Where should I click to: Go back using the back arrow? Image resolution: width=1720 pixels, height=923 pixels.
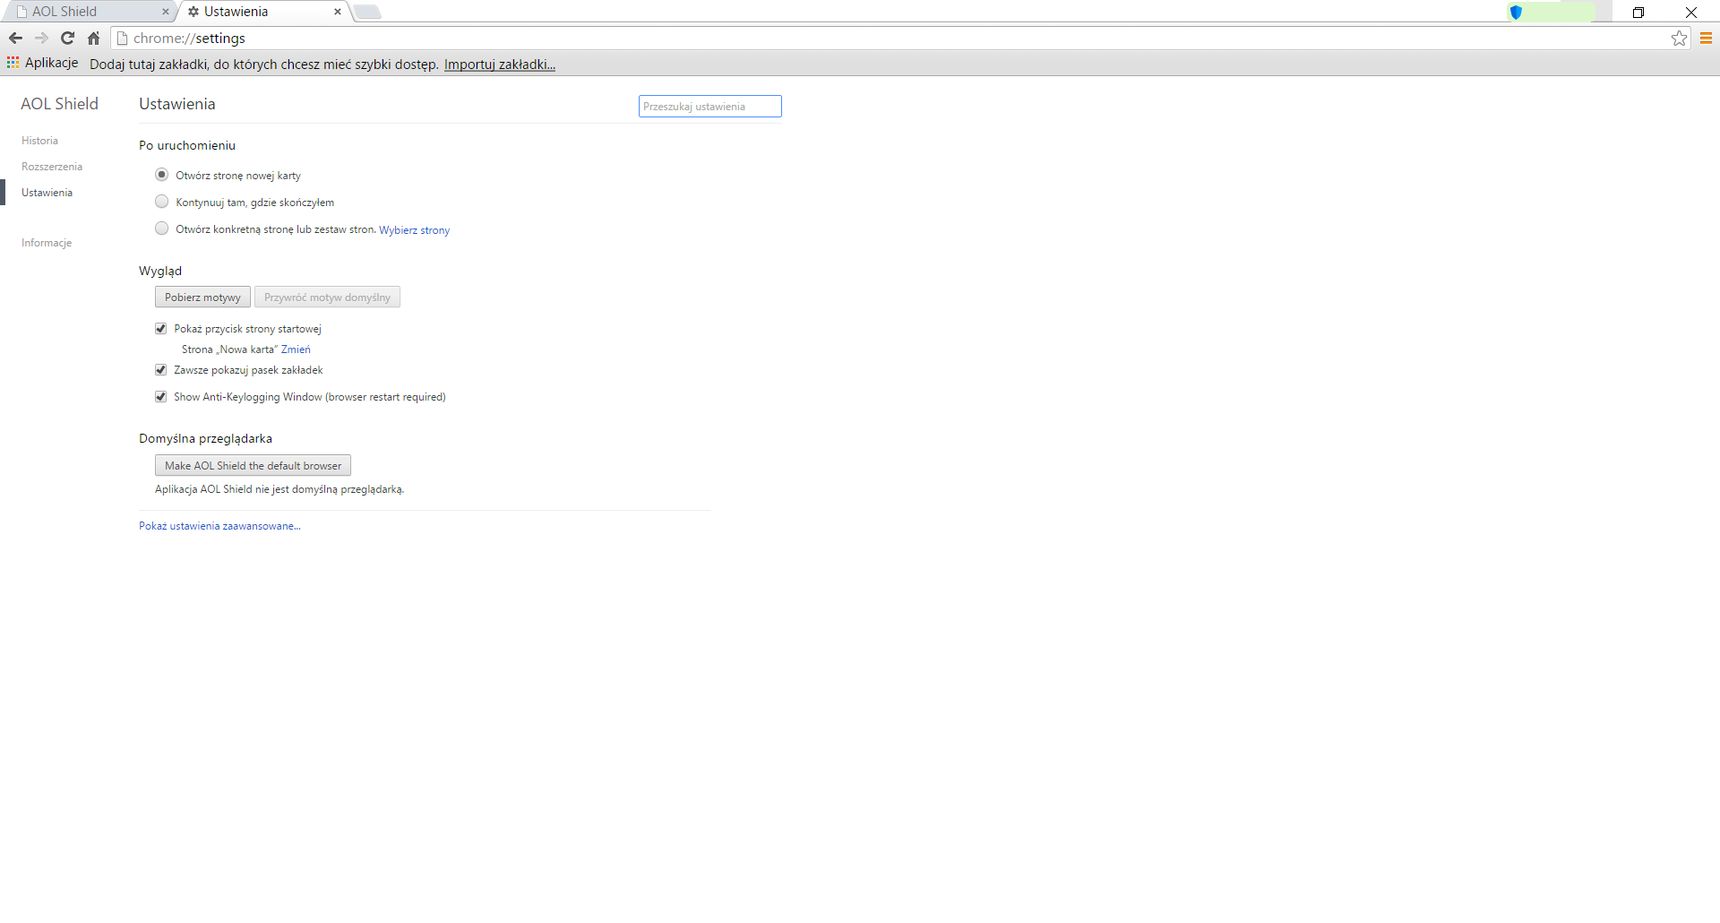[x=15, y=38]
